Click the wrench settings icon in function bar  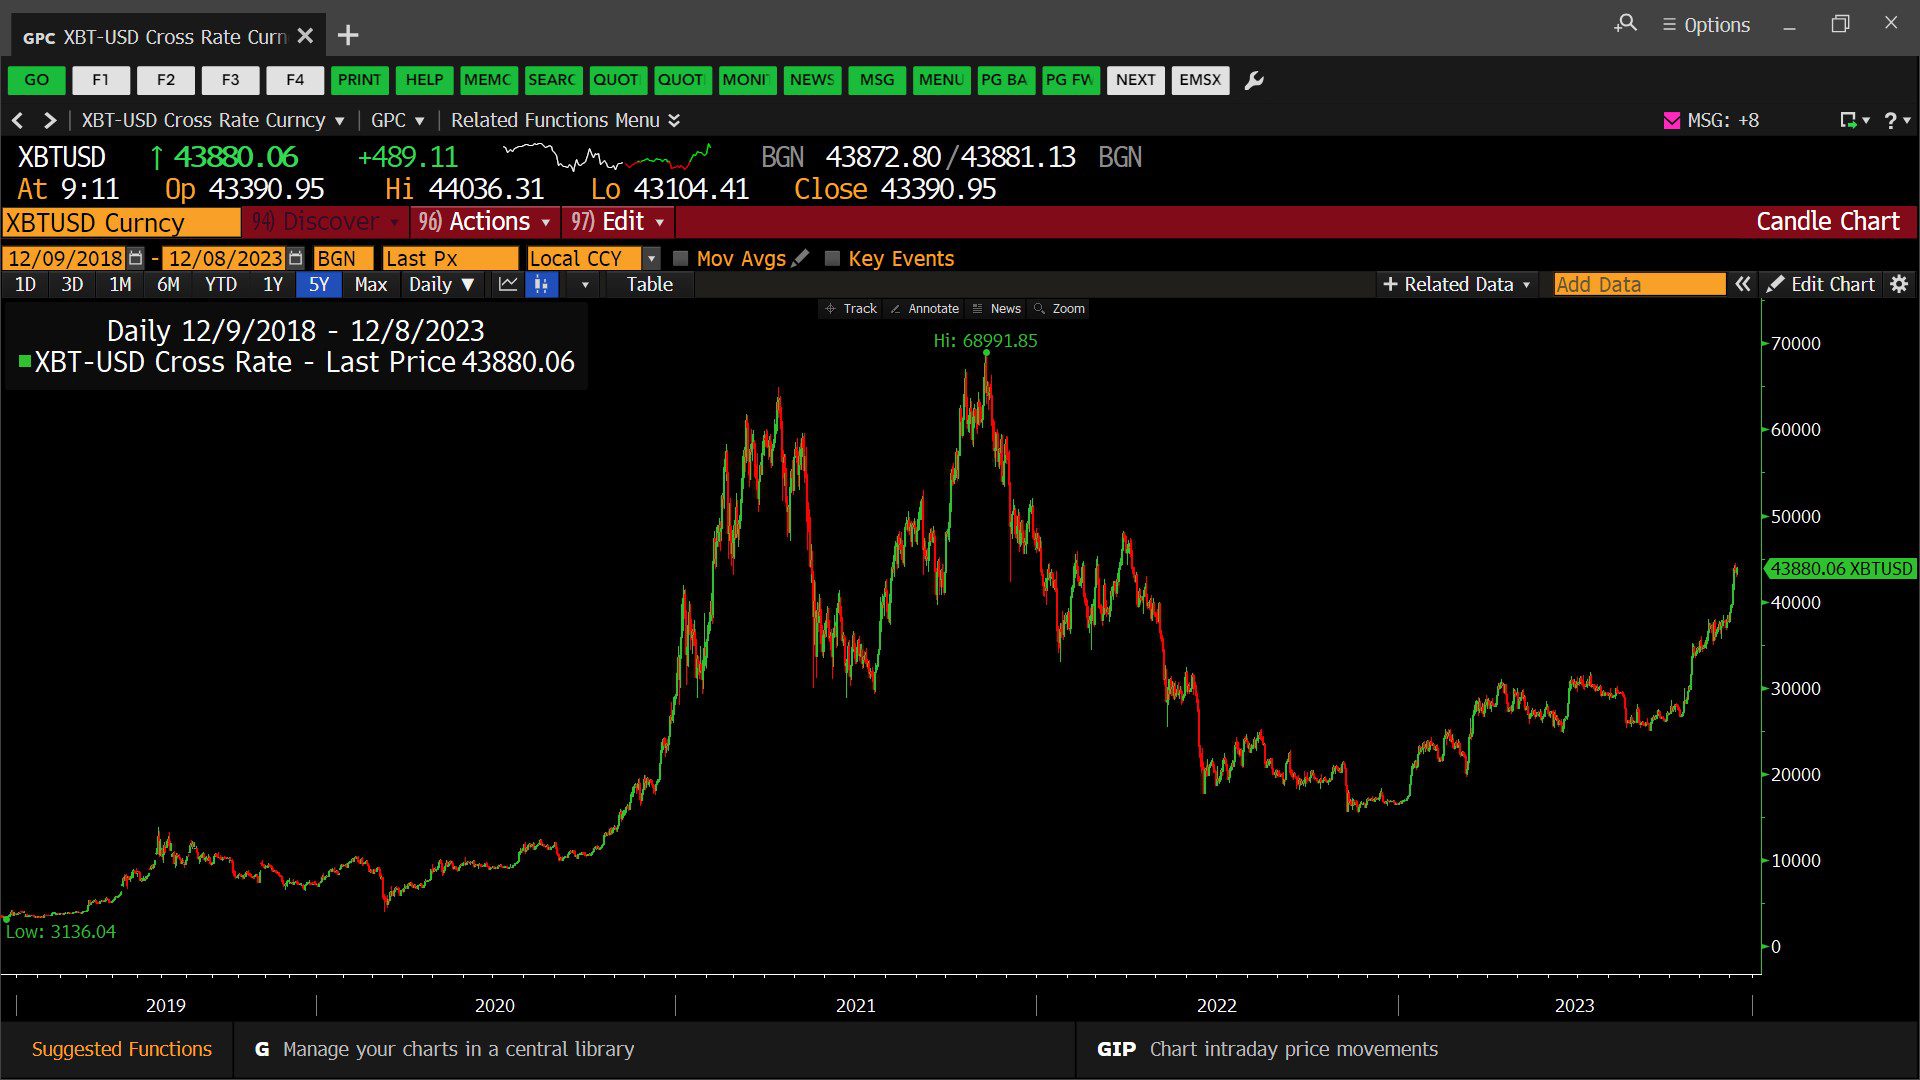pos(1254,80)
